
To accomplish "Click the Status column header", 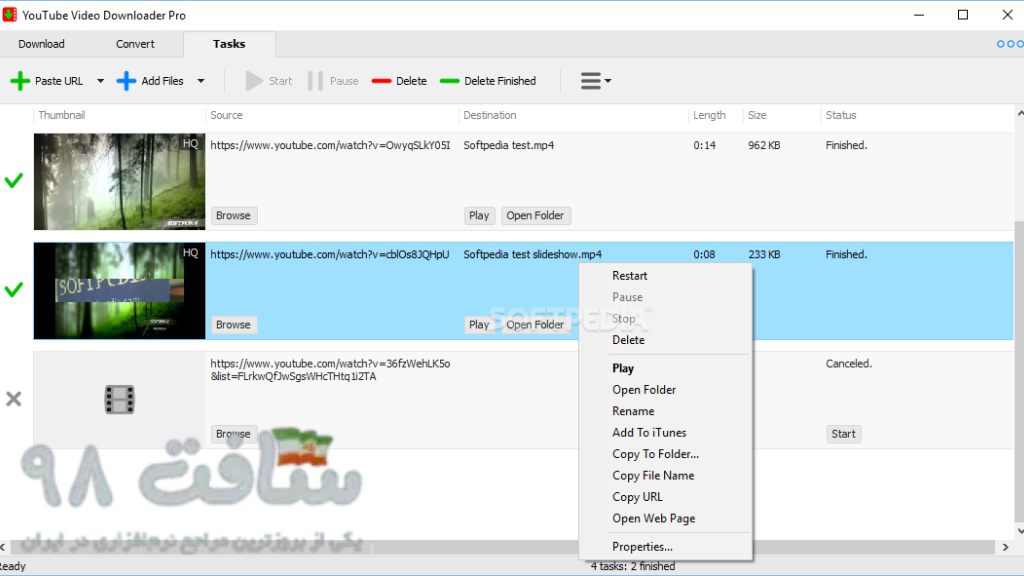I will click(841, 115).
